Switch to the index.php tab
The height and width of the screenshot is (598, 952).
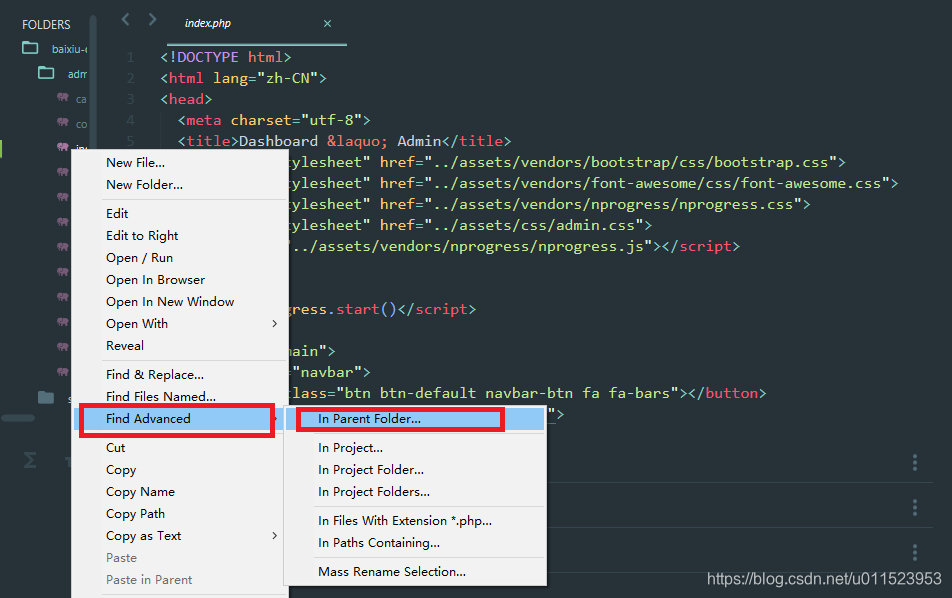pos(208,24)
